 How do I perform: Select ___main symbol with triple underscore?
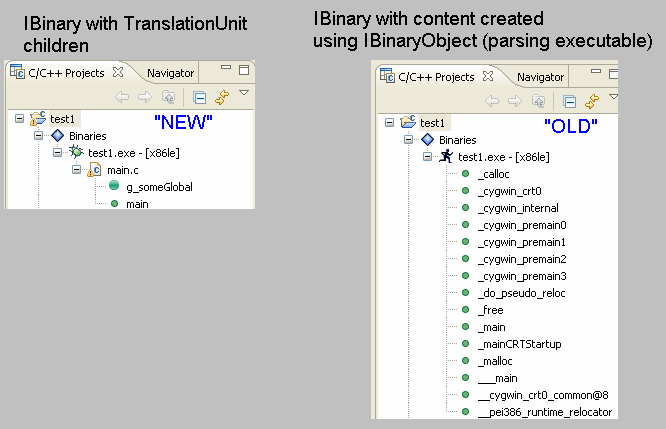tap(498, 378)
